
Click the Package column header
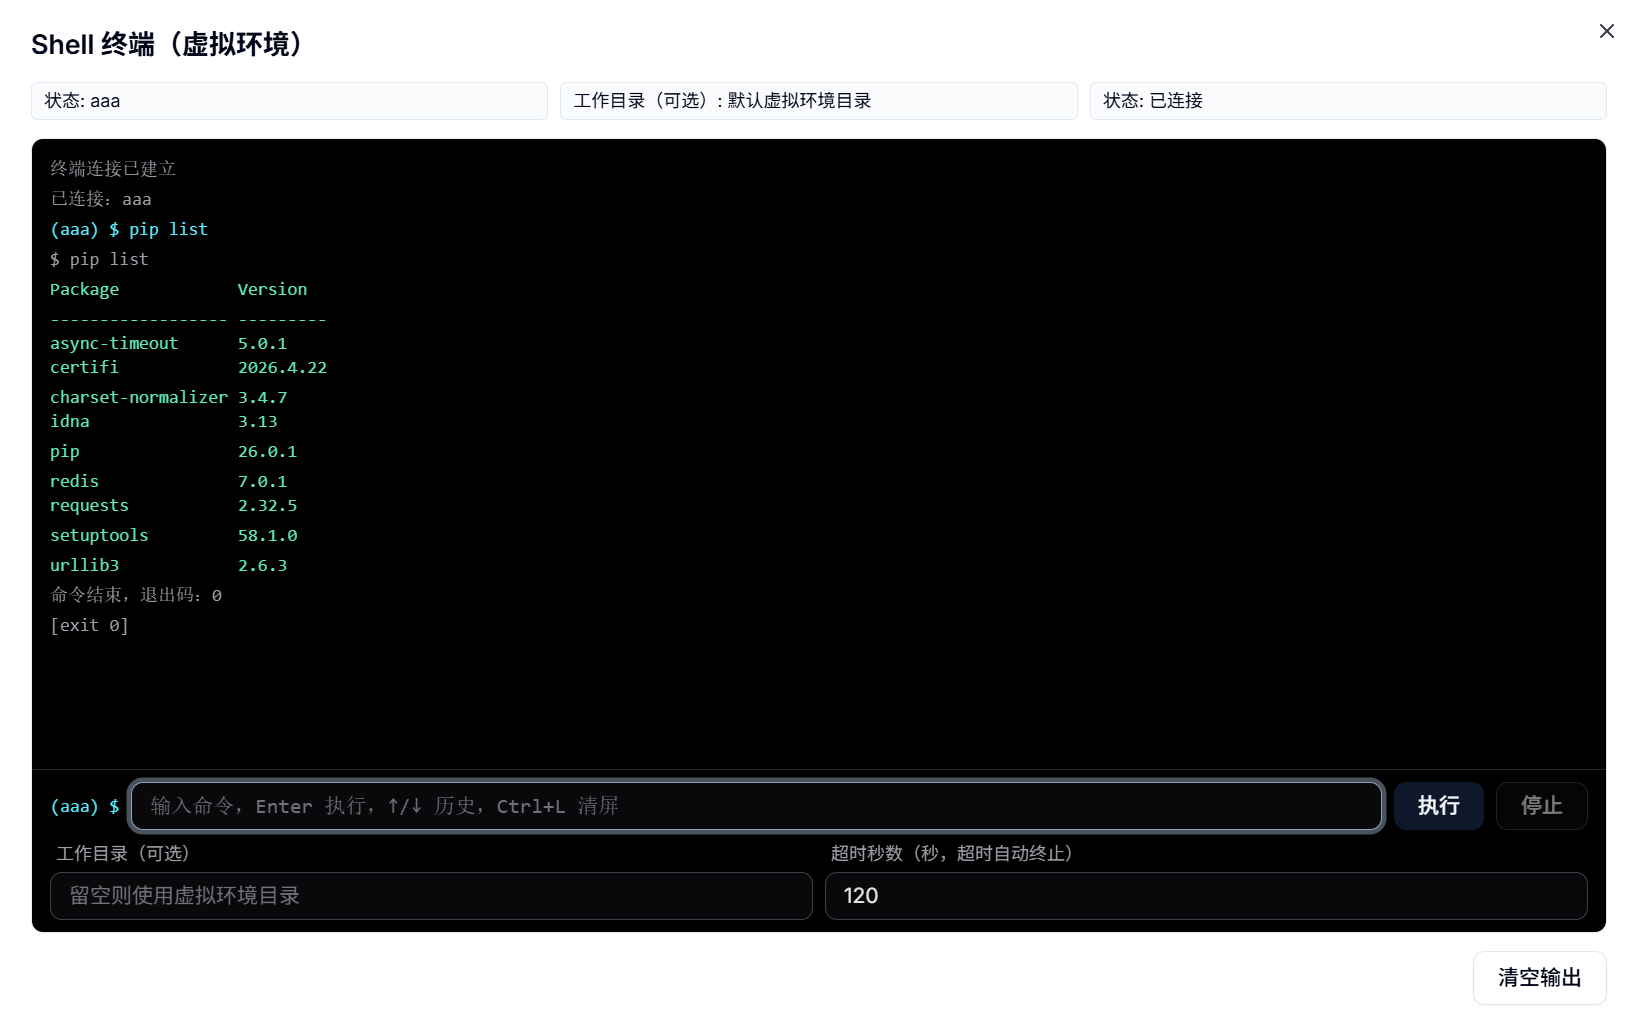click(x=84, y=289)
